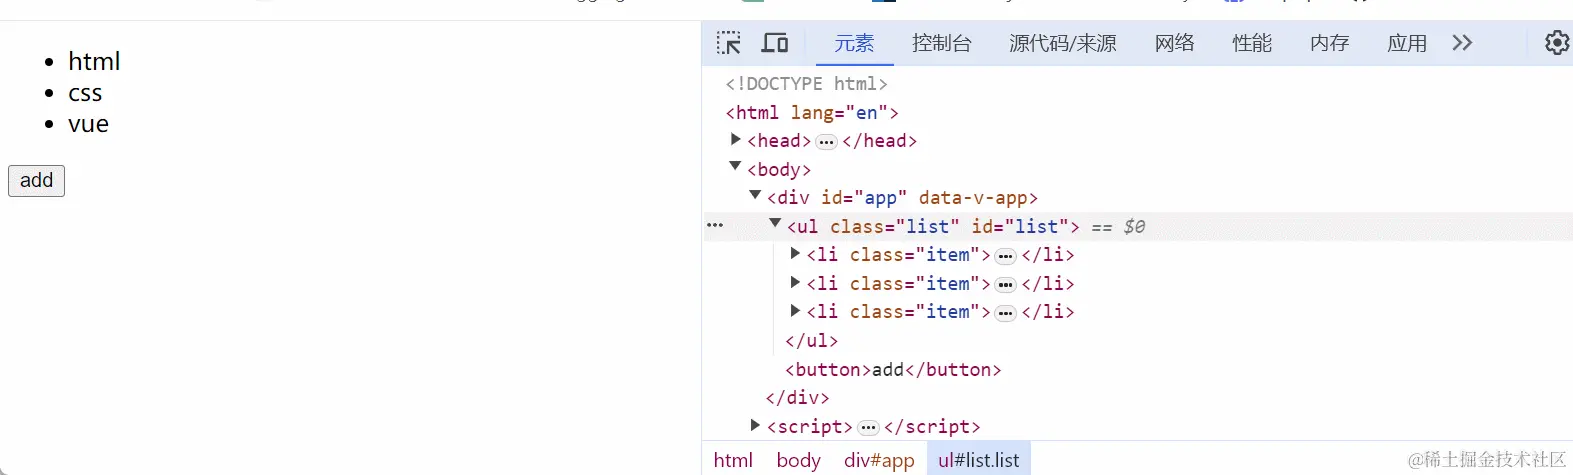This screenshot has height=475, width=1573.
Task: Expand the script element triangle
Action: [x=756, y=425]
